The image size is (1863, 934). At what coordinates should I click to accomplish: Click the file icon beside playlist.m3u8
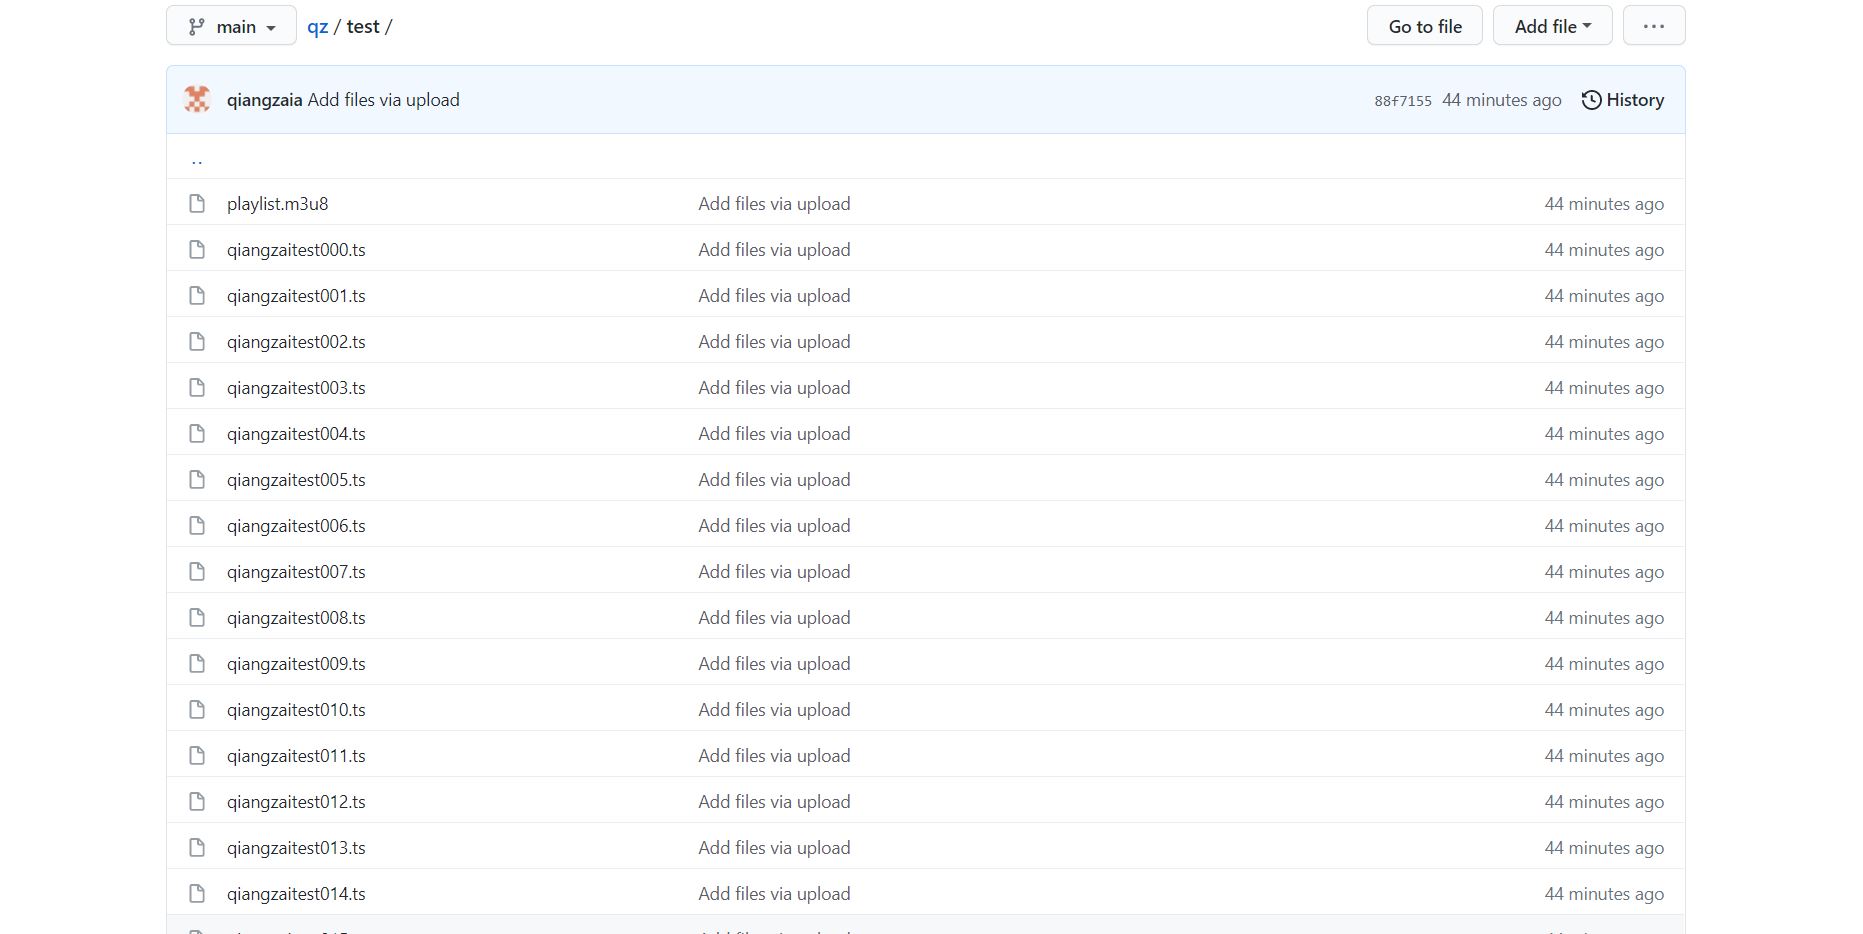(197, 204)
